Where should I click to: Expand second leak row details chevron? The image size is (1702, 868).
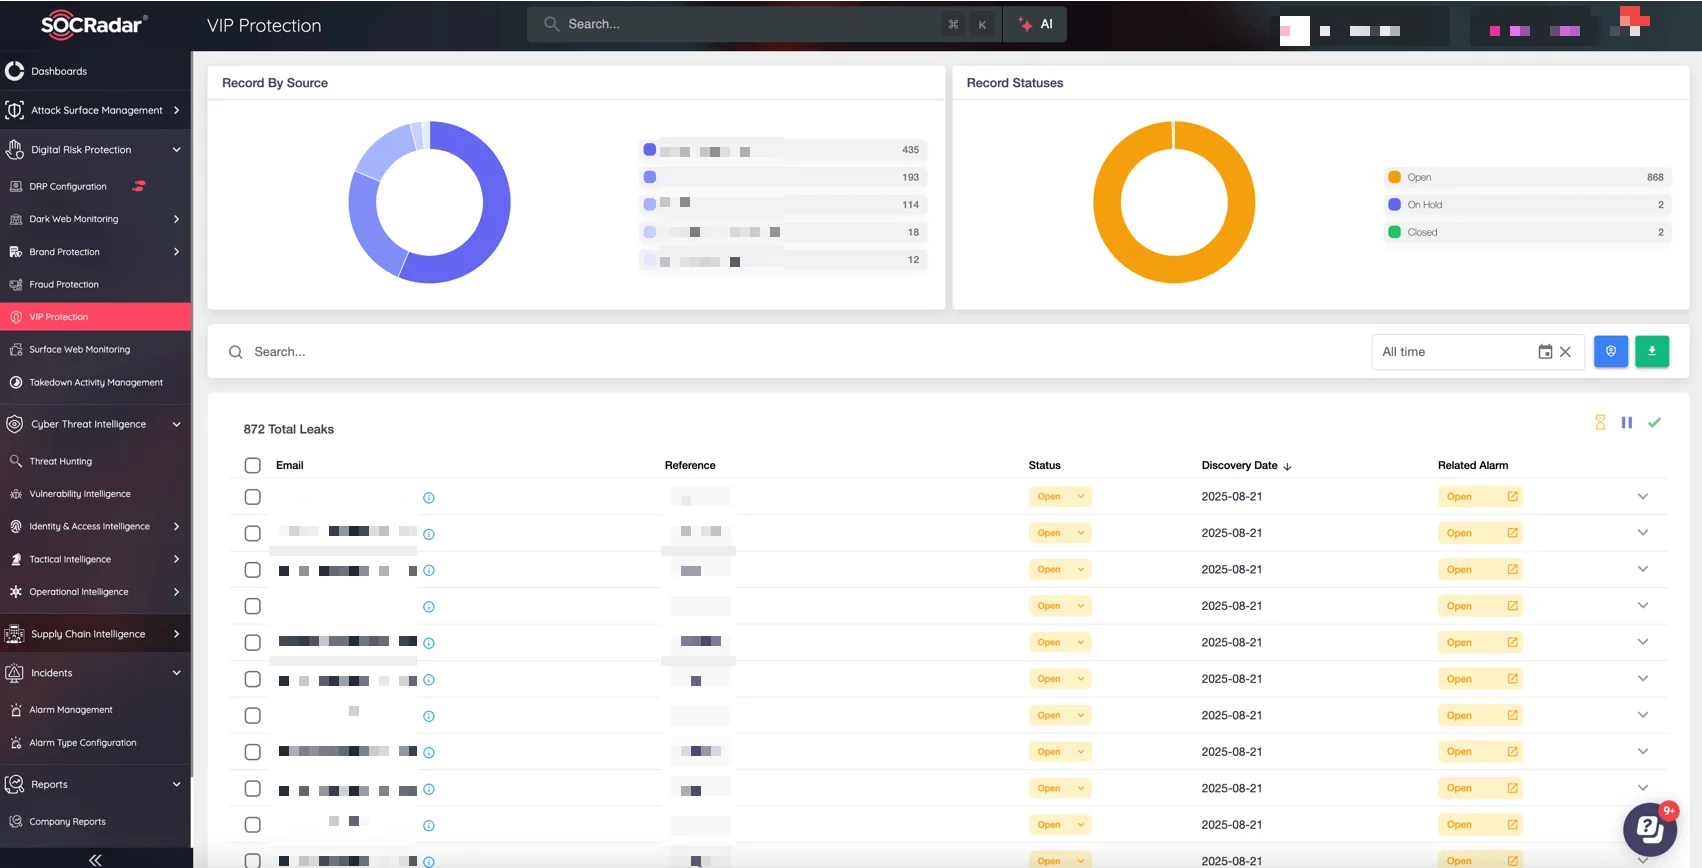(x=1642, y=533)
